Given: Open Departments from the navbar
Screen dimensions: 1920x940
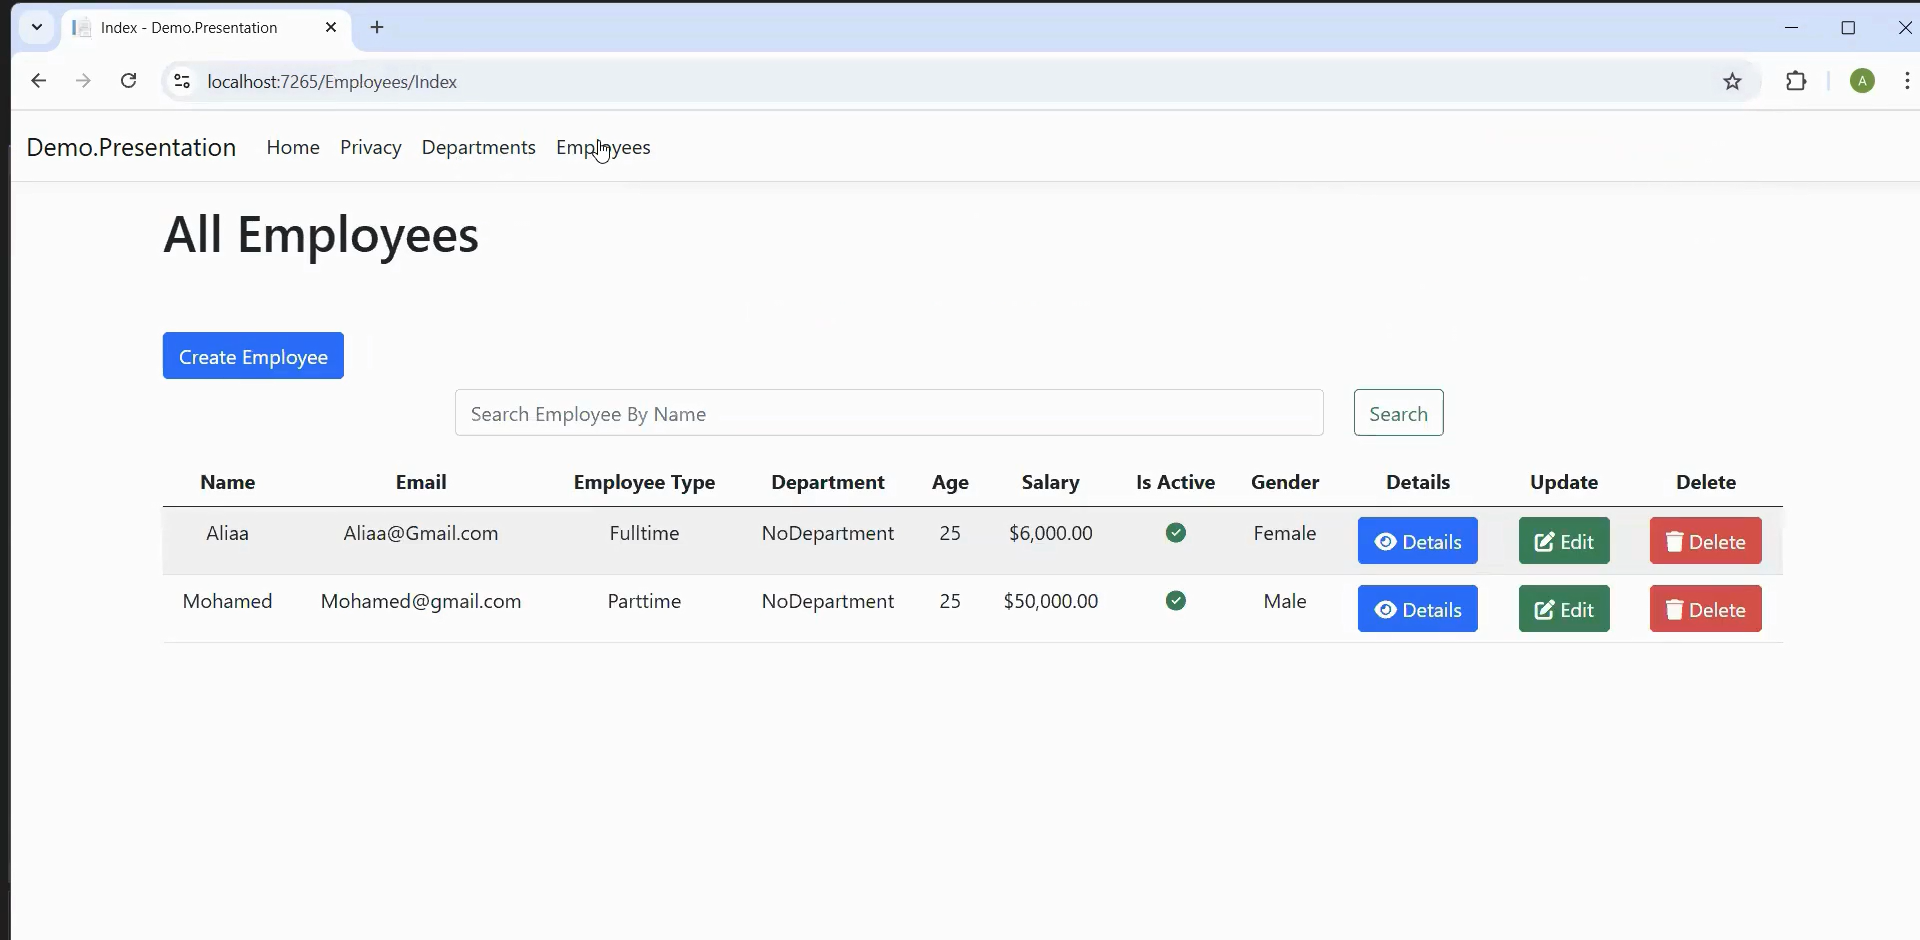Looking at the screenshot, I should pos(479,147).
